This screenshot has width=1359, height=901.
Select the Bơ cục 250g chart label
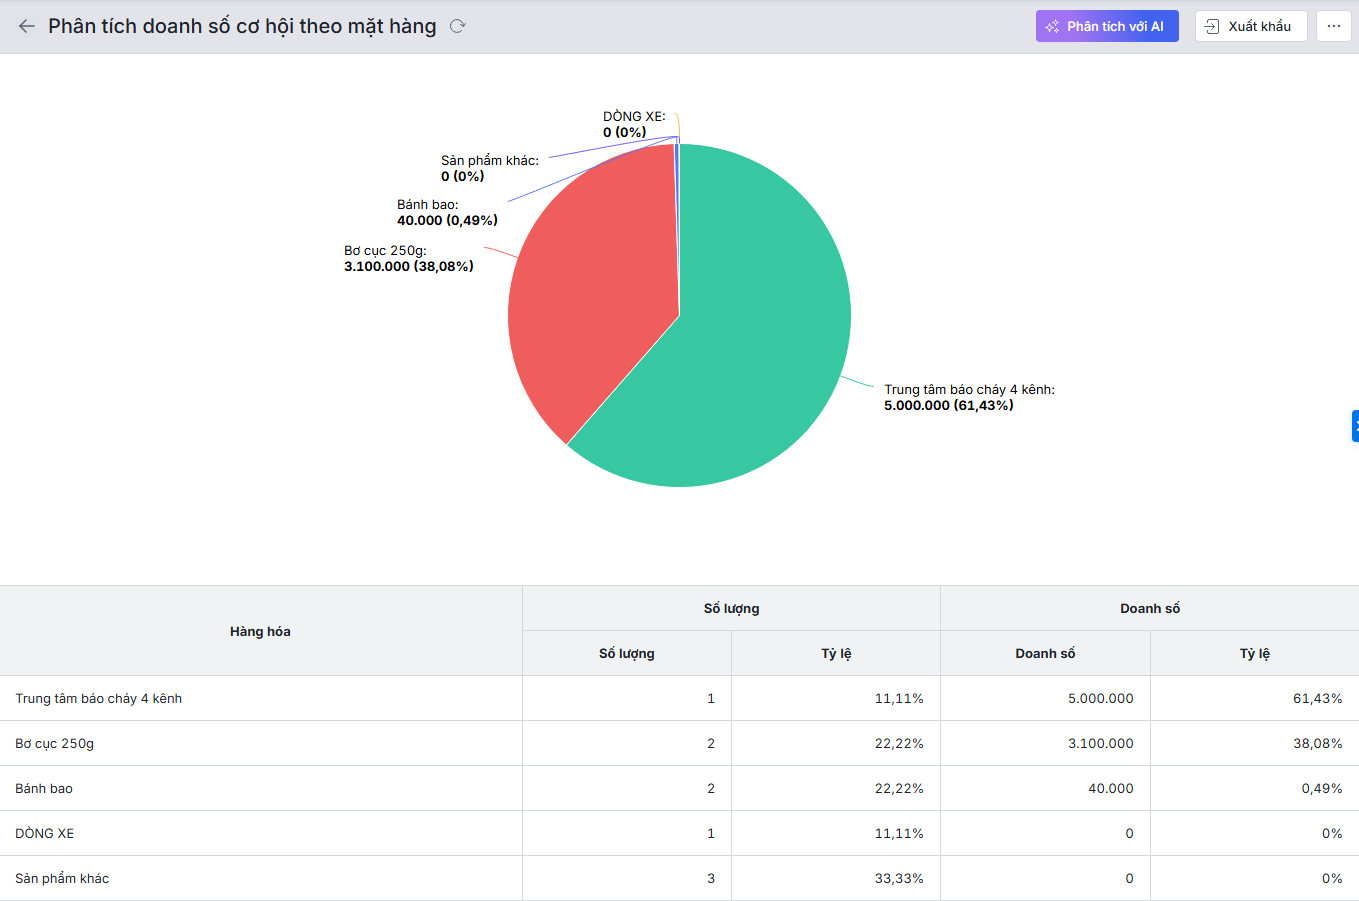pyautogui.click(x=408, y=258)
